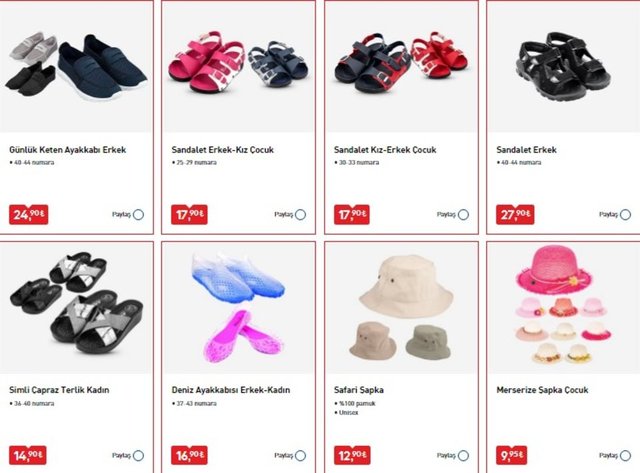Select Paylaş circle on Sandalet Erkek-Kız Çocuk
The image size is (640, 473).
[300, 215]
